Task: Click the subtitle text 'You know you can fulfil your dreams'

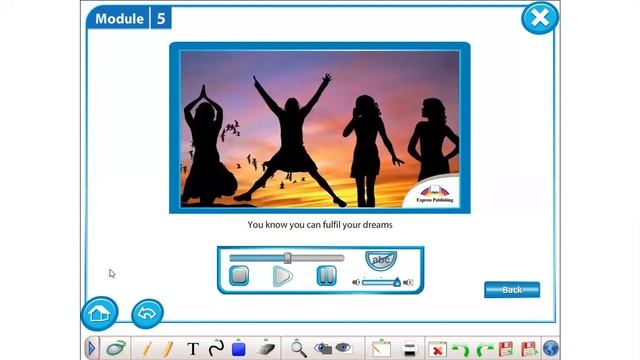Action: click(320, 225)
